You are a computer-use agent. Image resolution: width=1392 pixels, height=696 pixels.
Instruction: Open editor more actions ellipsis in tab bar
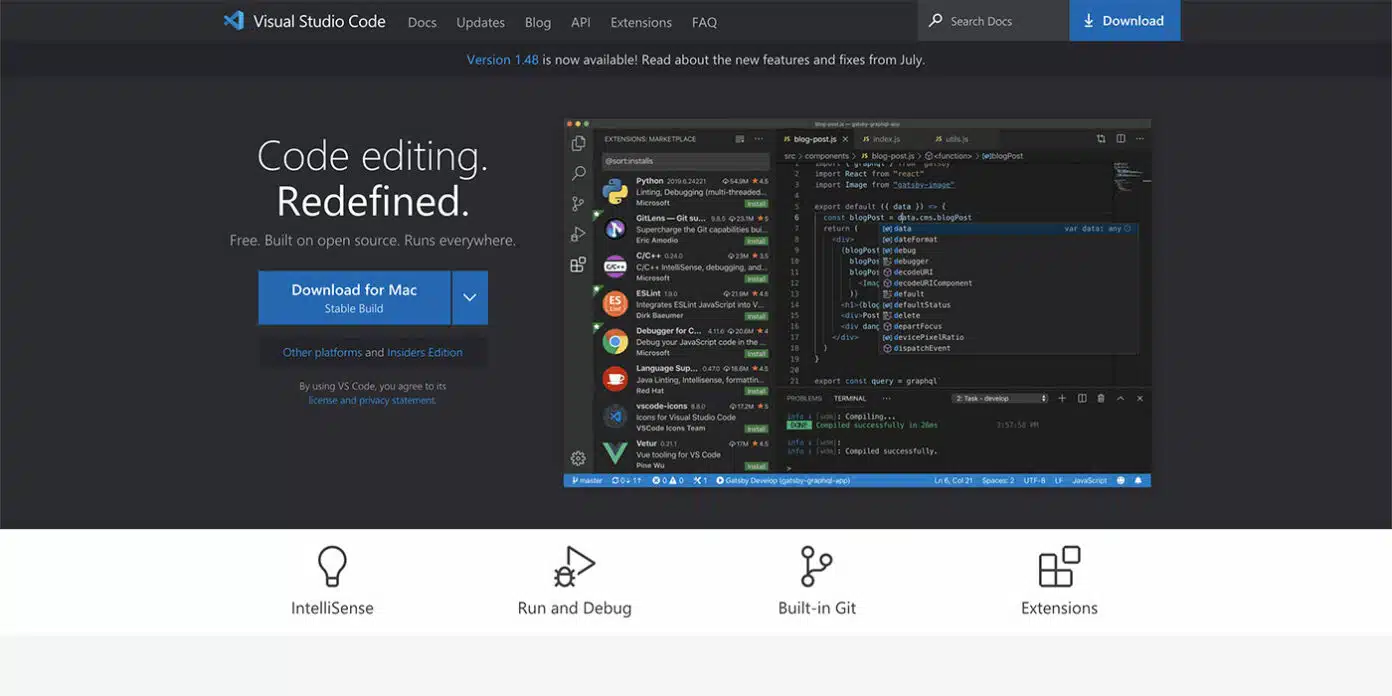(x=1140, y=139)
